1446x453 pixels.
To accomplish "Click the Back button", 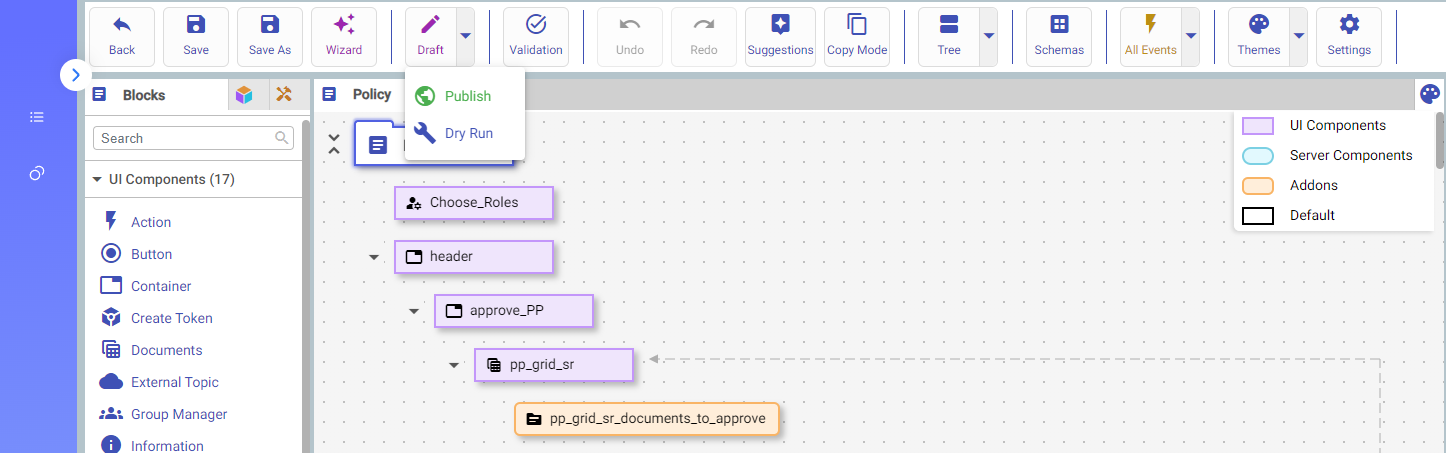I will (x=122, y=37).
